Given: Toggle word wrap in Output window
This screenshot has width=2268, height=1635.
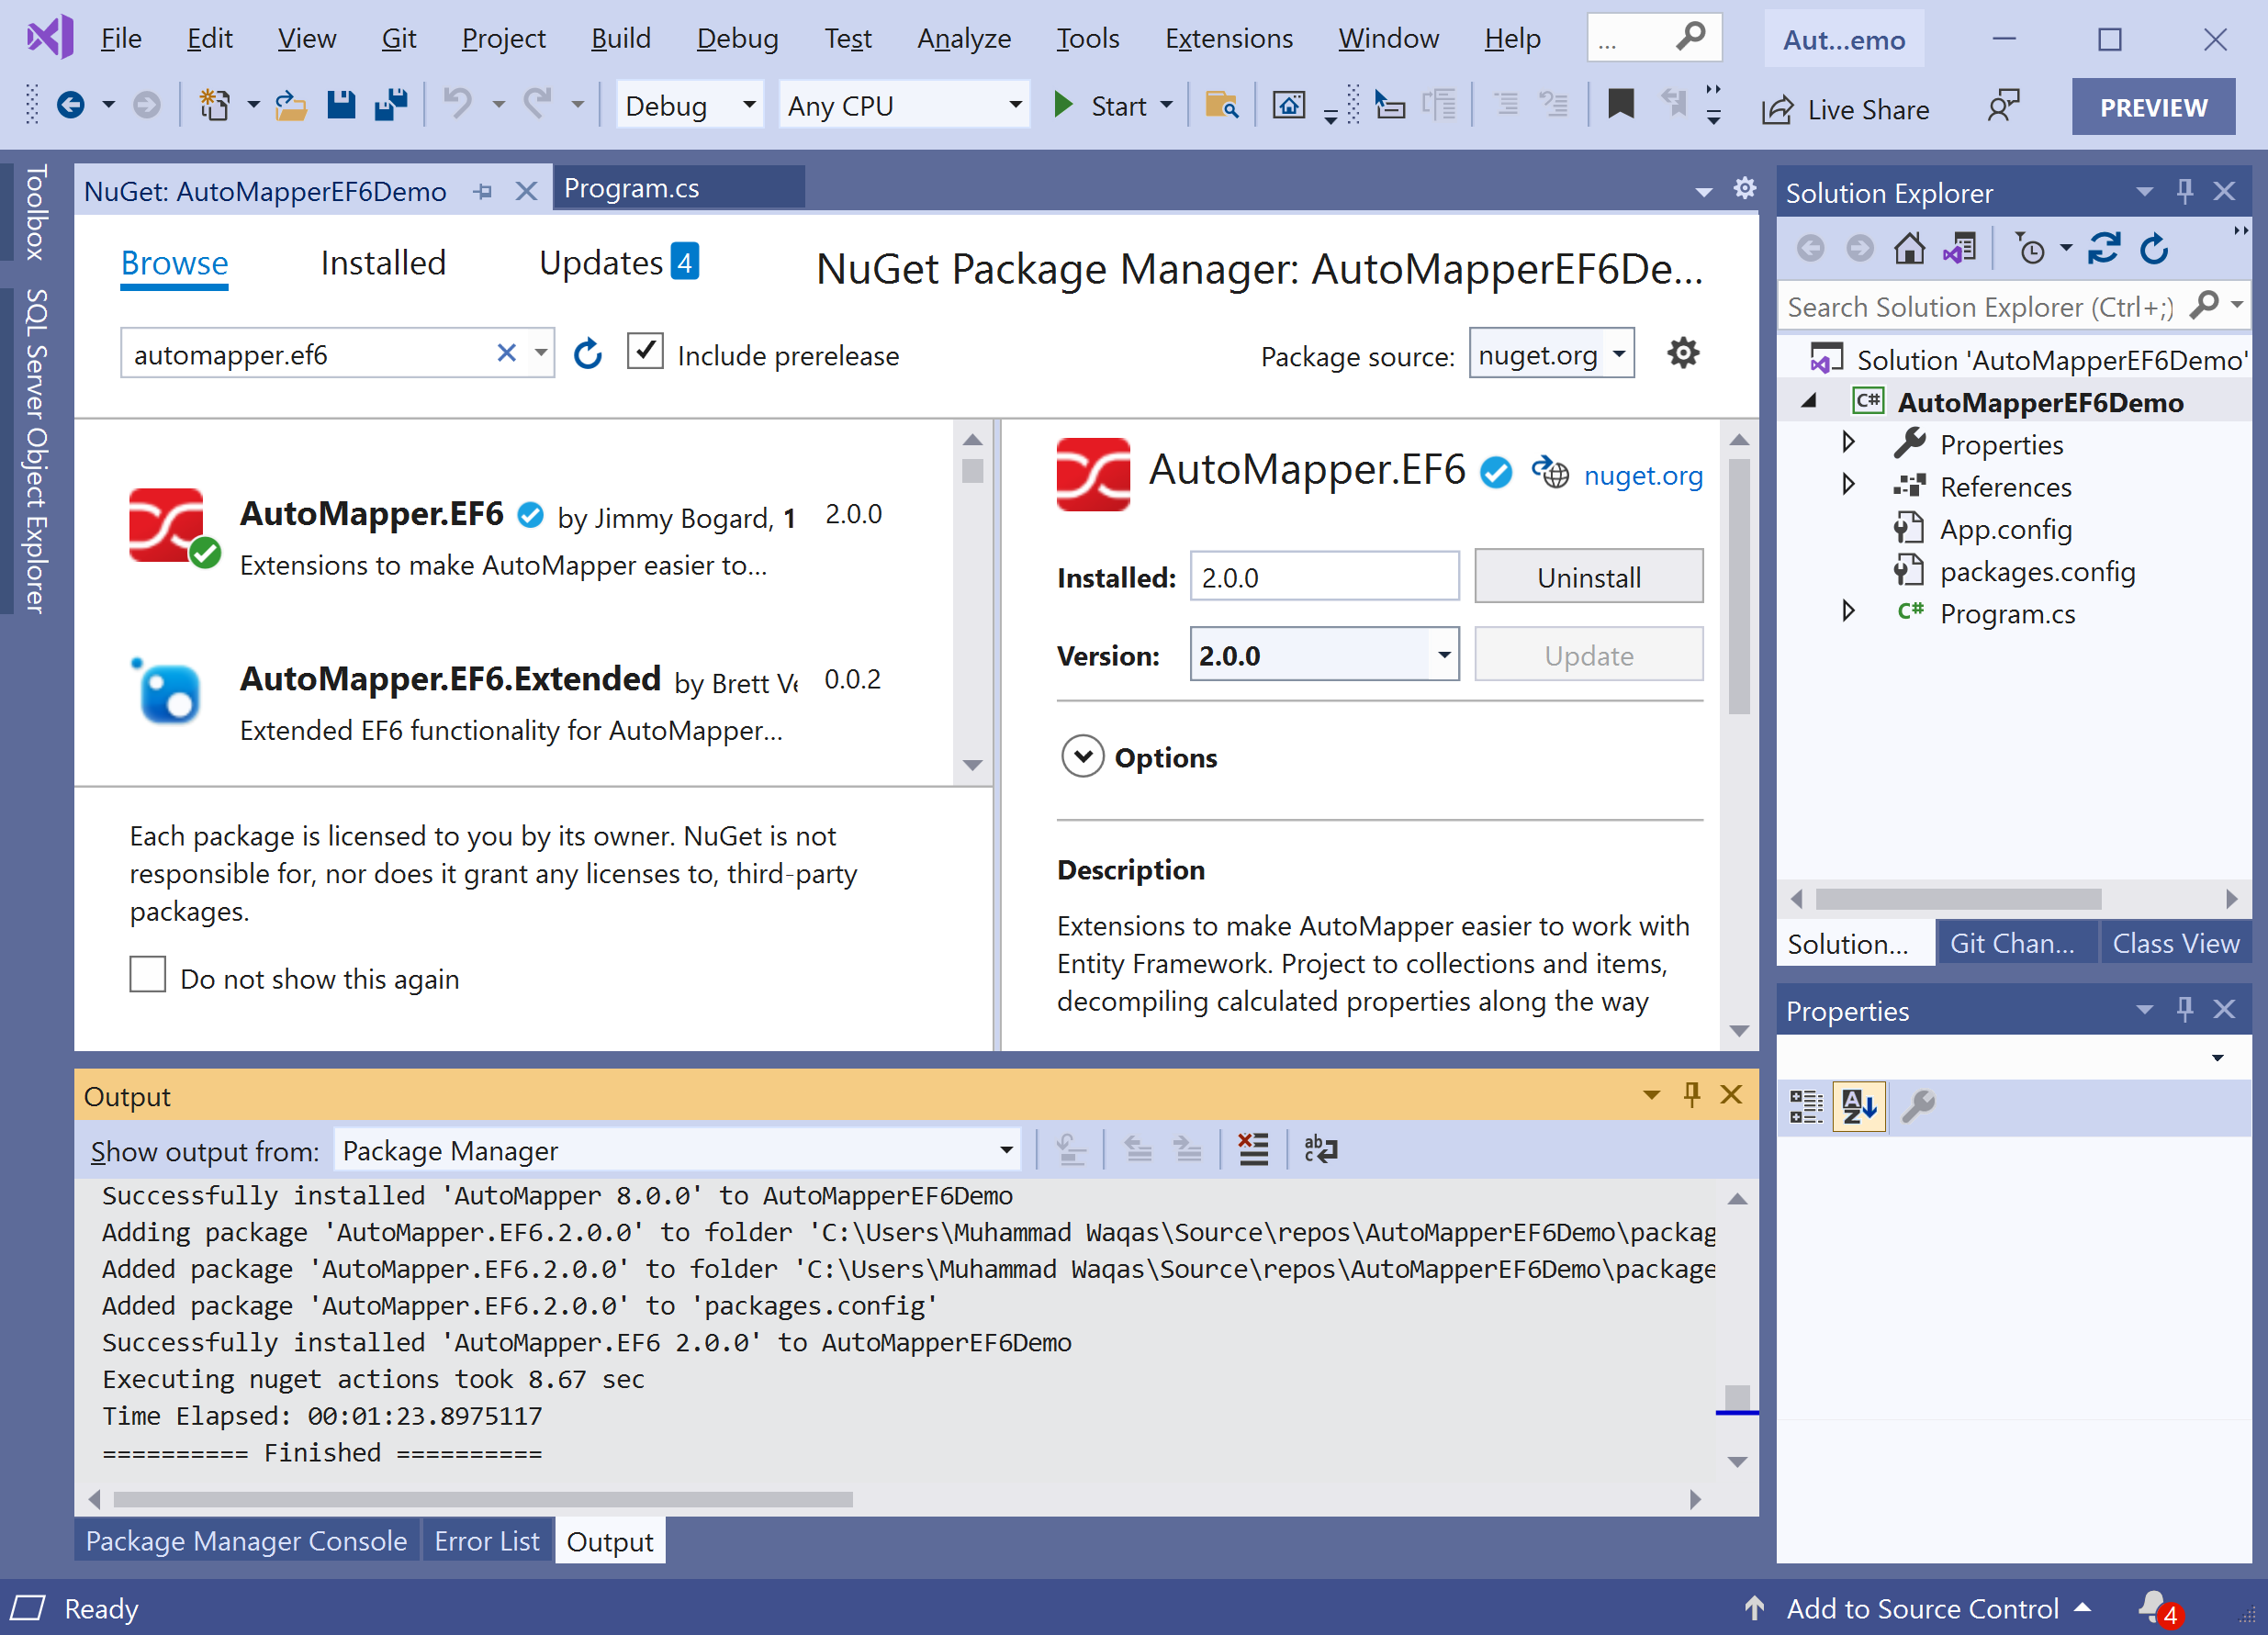Looking at the screenshot, I should 1321,1150.
